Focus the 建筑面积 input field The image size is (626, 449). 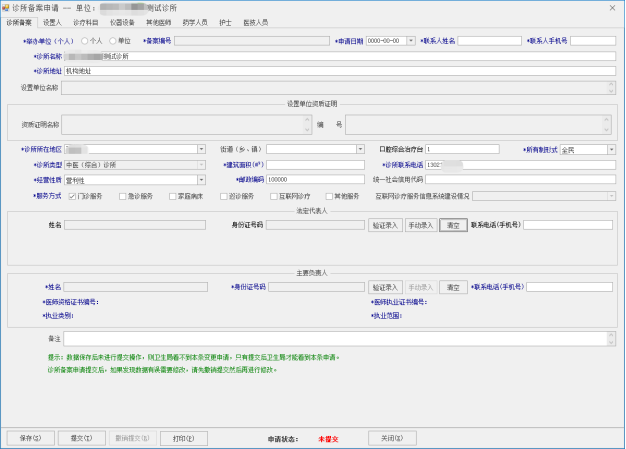pyautogui.click(x=315, y=165)
